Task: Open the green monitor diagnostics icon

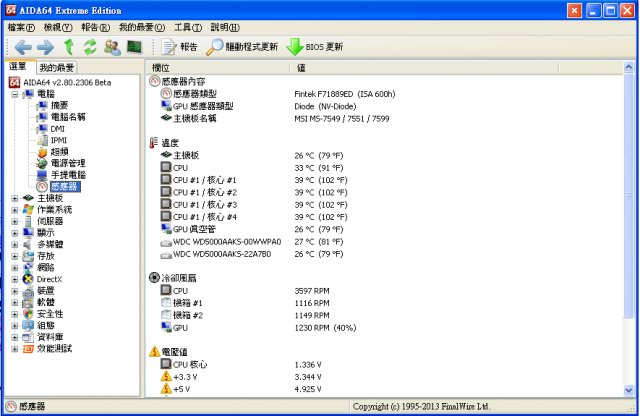Action: point(134,47)
